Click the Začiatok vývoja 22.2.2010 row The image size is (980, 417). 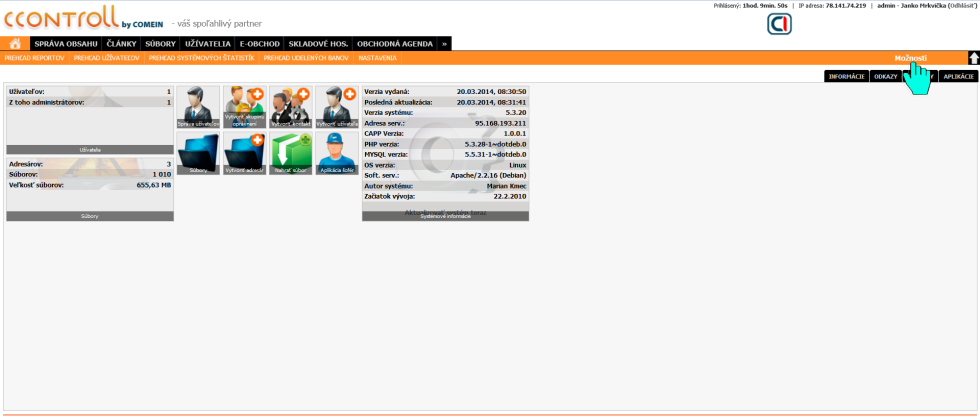point(446,196)
